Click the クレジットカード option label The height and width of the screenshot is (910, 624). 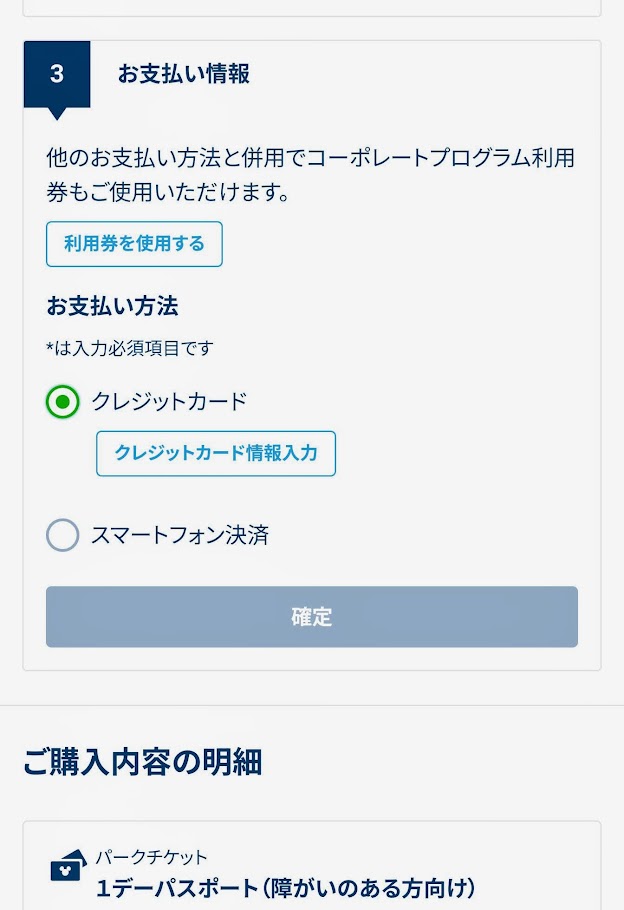tap(169, 402)
